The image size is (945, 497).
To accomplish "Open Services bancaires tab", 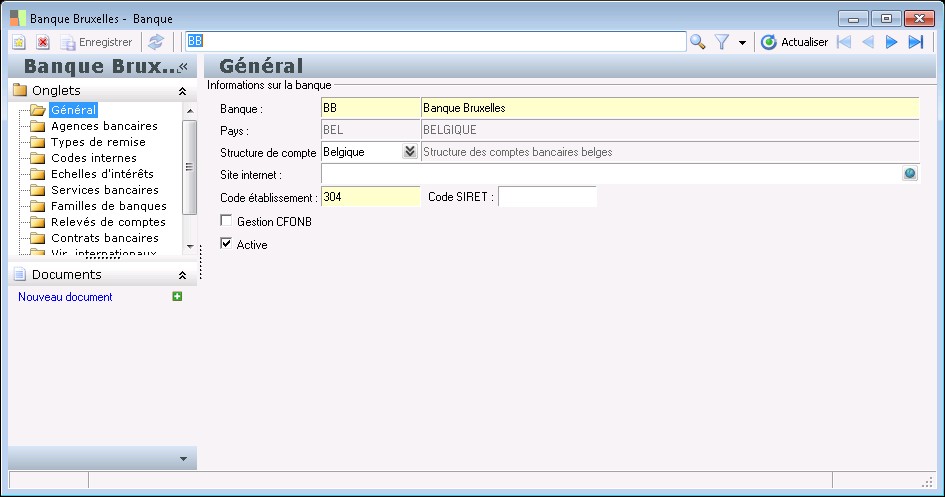I will point(104,190).
